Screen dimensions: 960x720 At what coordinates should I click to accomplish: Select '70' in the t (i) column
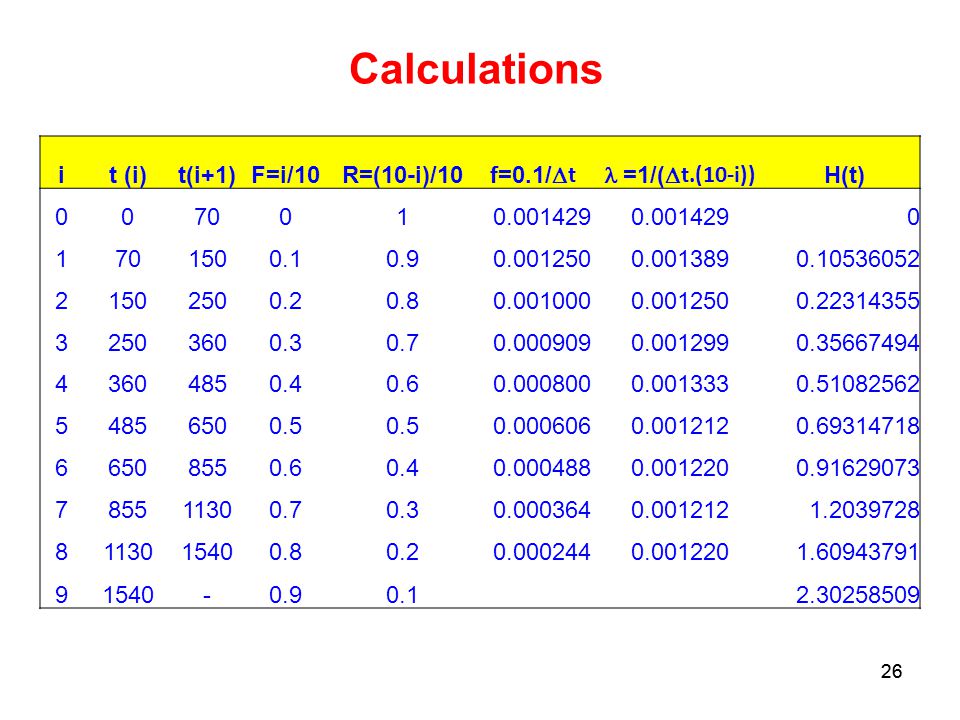click(127, 259)
